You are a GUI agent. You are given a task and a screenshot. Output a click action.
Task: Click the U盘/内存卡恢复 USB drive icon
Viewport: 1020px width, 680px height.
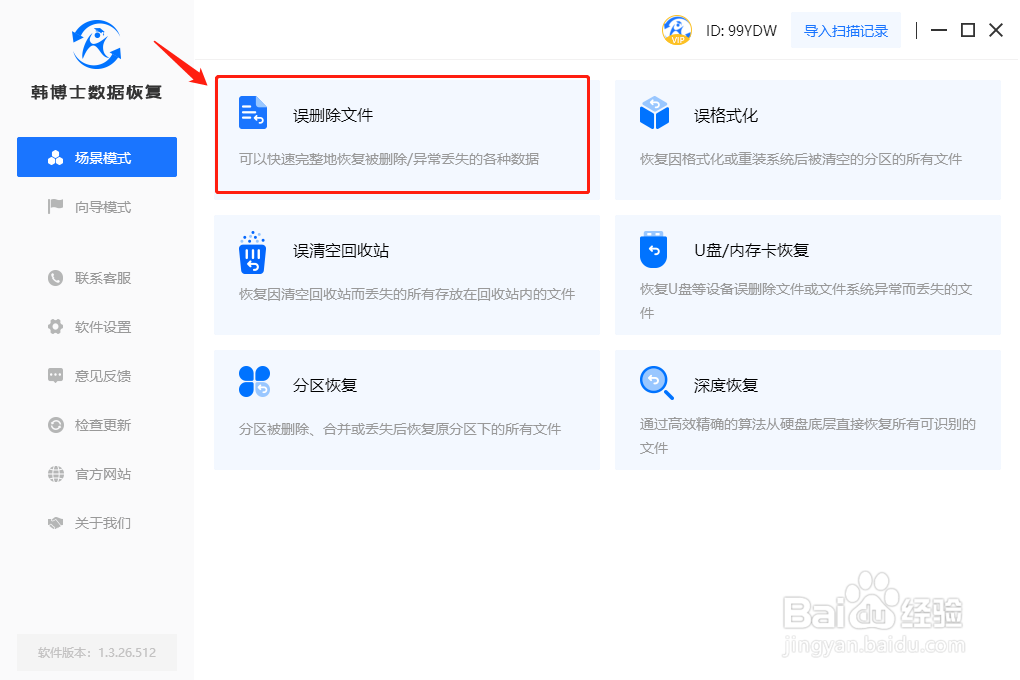(x=653, y=249)
